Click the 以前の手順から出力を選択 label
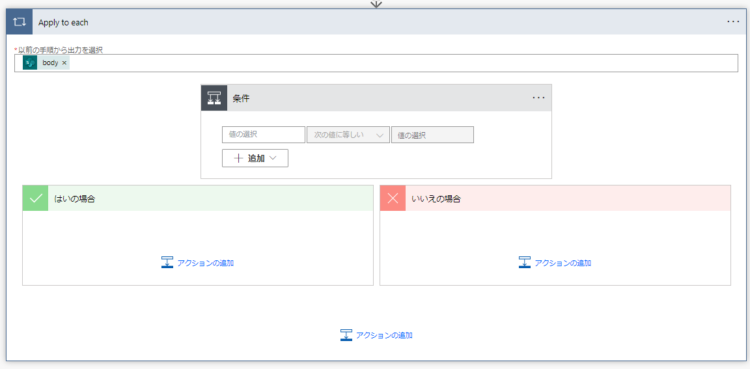This screenshot has height=369, width=750. [60, 50]
